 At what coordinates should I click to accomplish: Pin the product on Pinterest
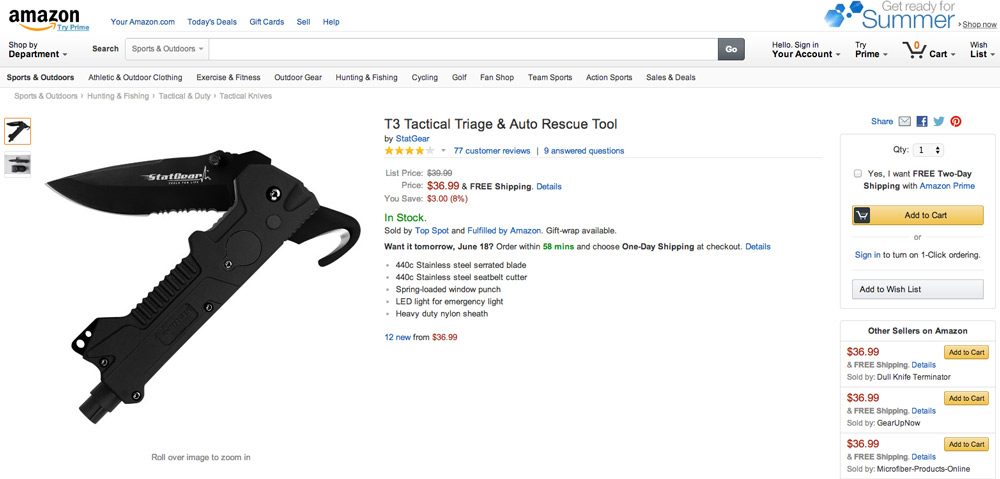click(956, 122)
